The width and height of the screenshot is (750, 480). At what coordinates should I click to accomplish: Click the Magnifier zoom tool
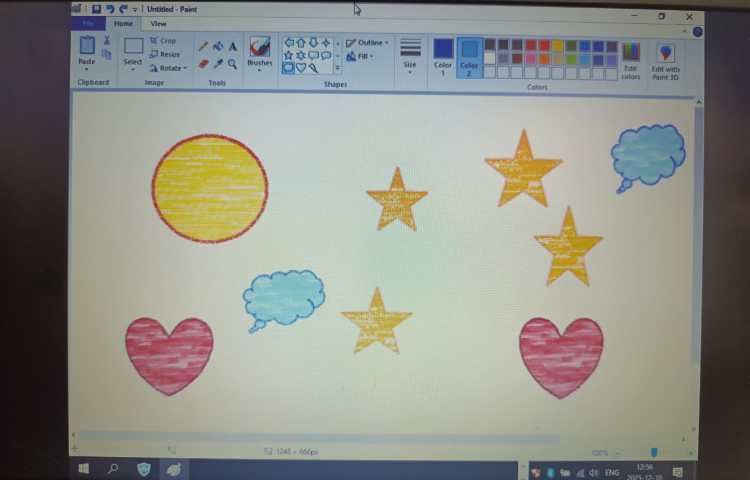coord(233,63)
